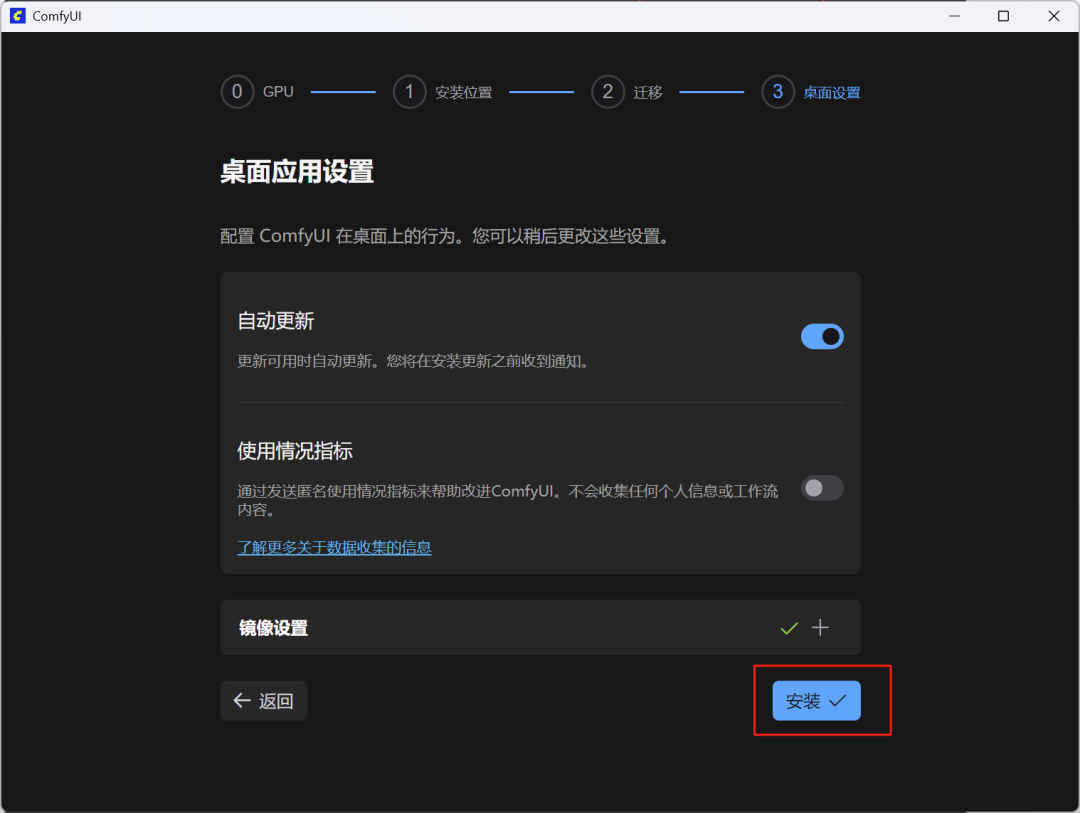Click the 使用情况指标 label

[x=295, y=451]
